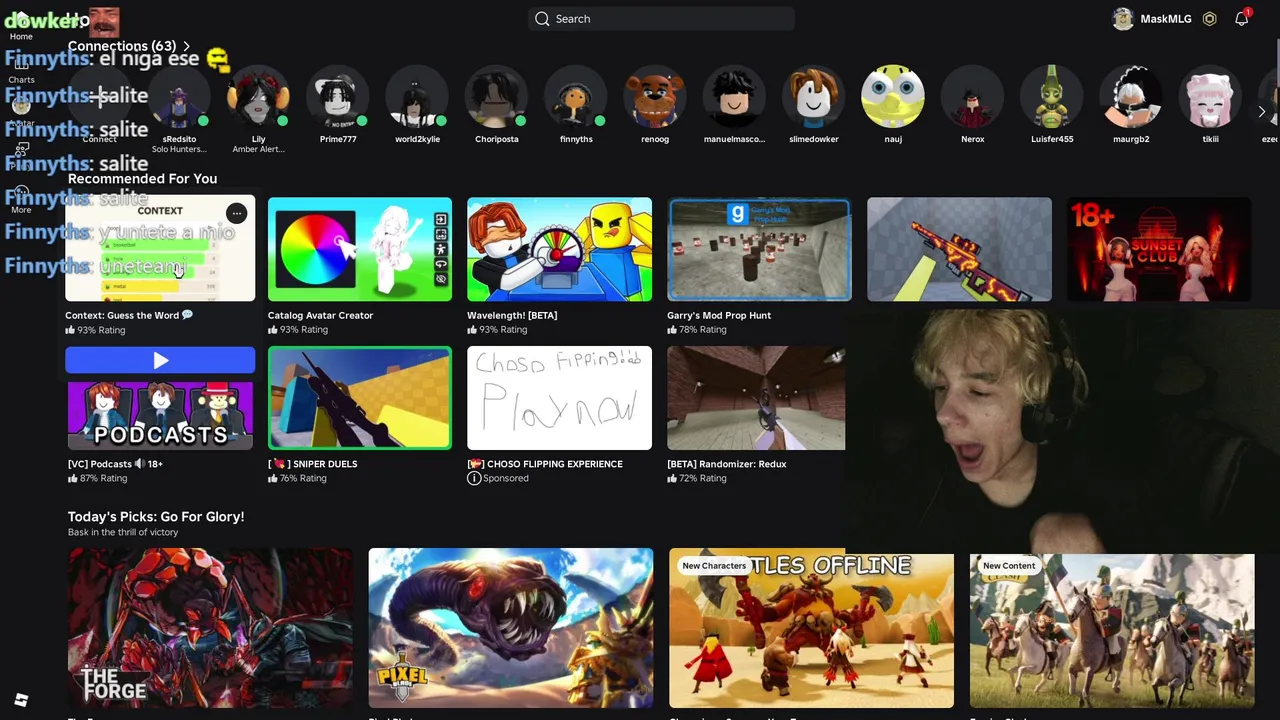
Task: Open Choso Flipping Experience thumbnail
Action: point(559,398)
